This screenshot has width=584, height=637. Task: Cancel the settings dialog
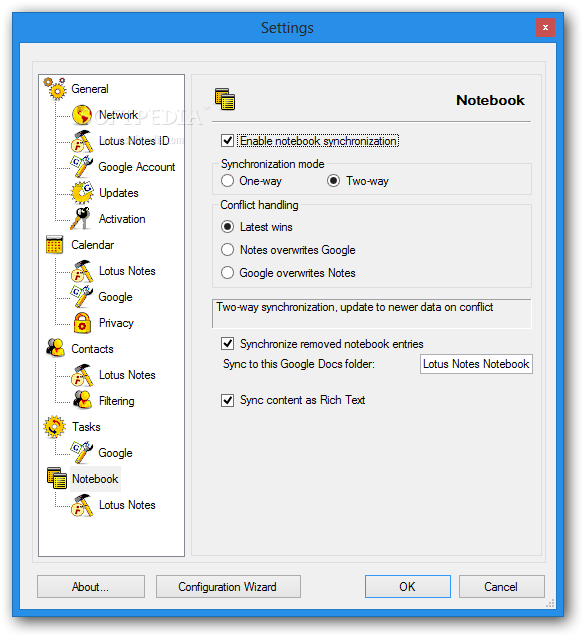[502, 586]
